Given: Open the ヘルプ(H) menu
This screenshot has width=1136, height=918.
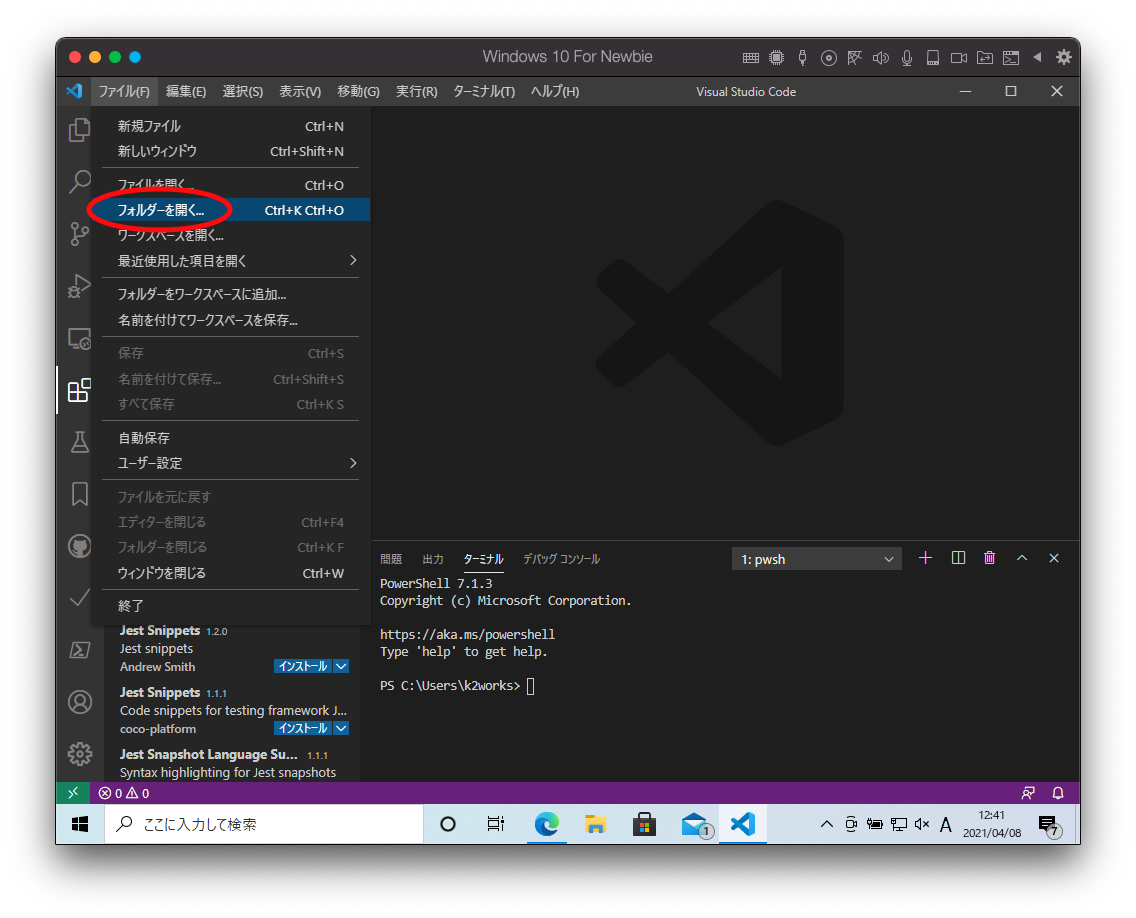Looking at the screenshot, I should (x=555, y=91).
